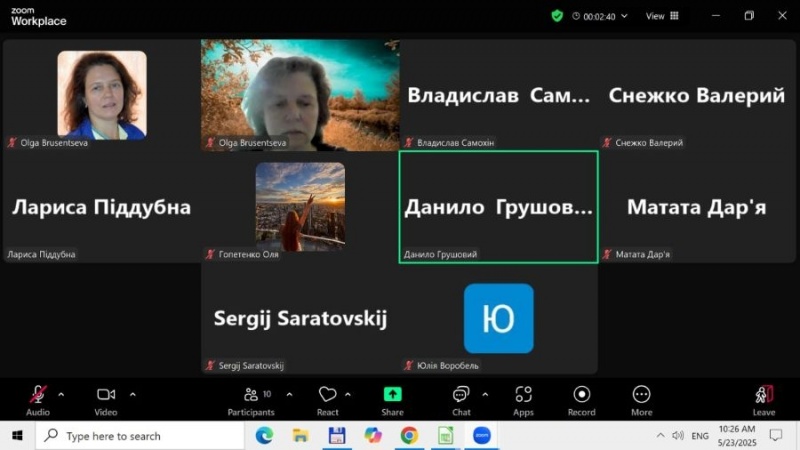Click the Лариса Піддубна name label

click(41, 254)
